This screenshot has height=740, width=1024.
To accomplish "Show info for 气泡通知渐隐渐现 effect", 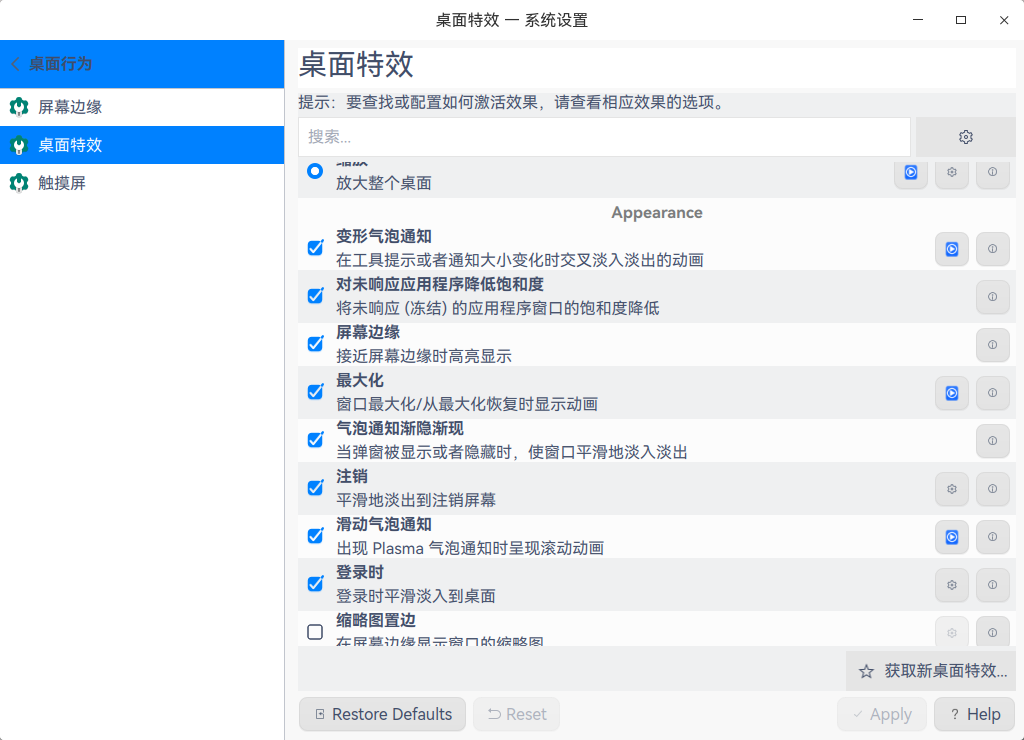I will 993,441.
